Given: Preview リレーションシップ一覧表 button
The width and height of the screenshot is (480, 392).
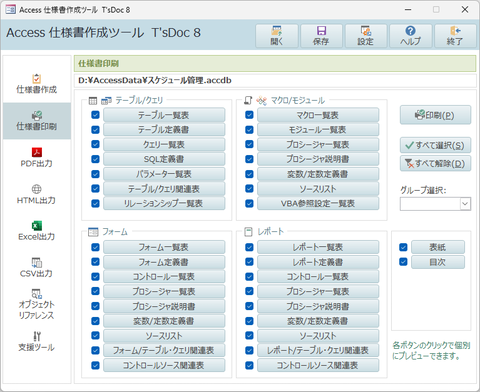Looking at the screenshot, I should (164, 203).
